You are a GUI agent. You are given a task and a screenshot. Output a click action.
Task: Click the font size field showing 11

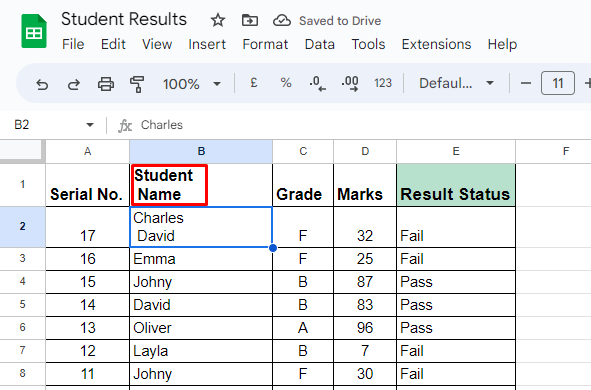click(x=558, y=83)
